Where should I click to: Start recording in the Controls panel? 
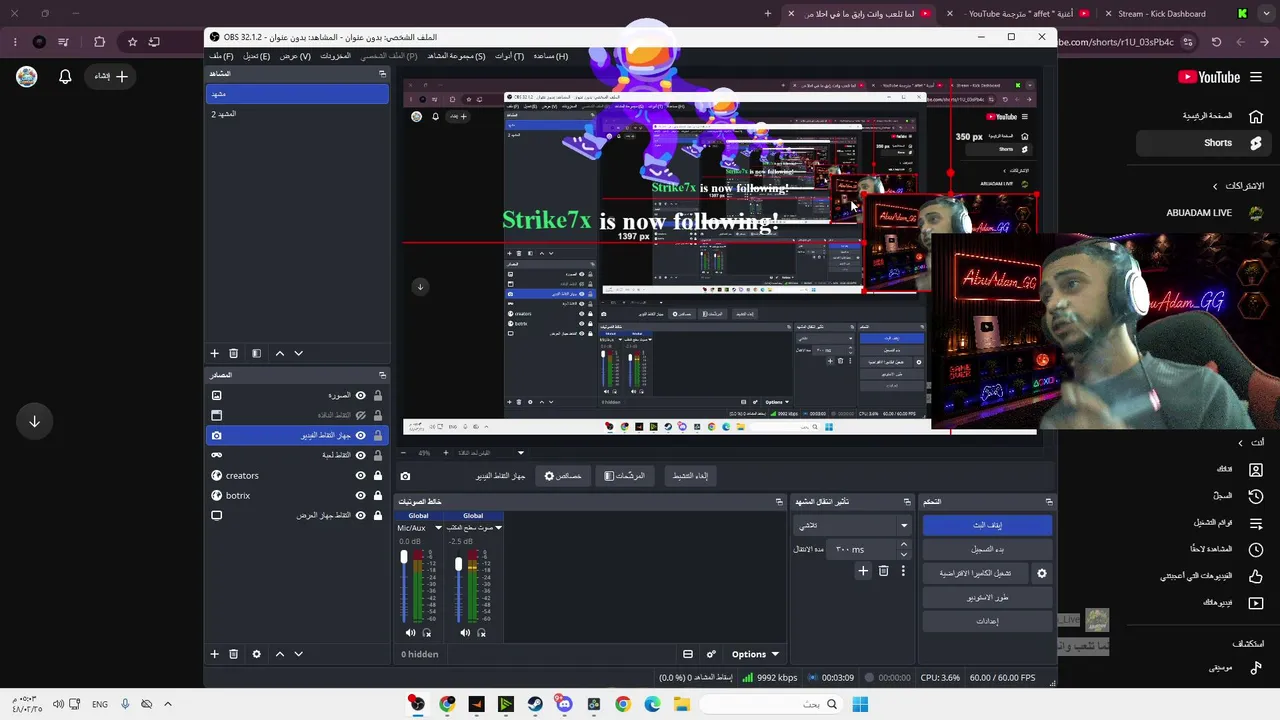(x=987, y=549)
